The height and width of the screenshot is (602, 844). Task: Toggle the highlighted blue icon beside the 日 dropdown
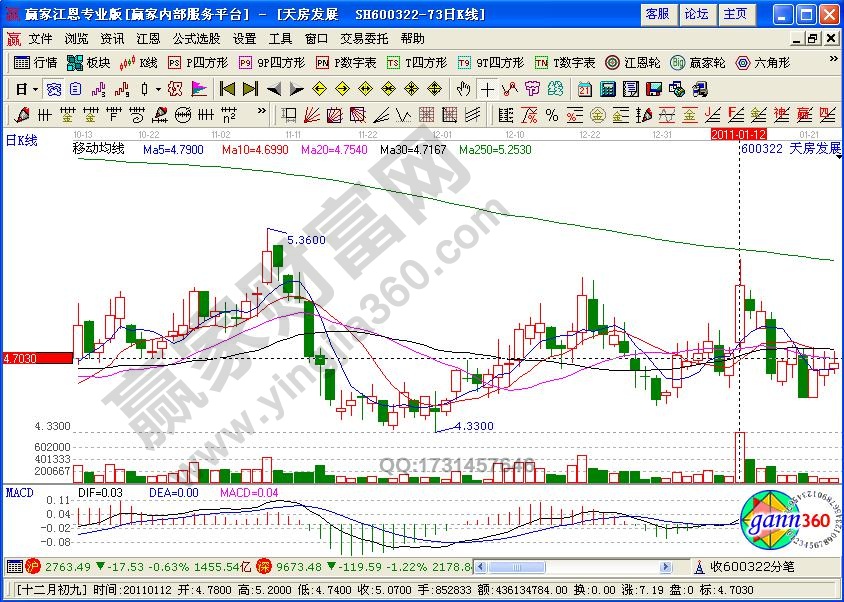52,89
